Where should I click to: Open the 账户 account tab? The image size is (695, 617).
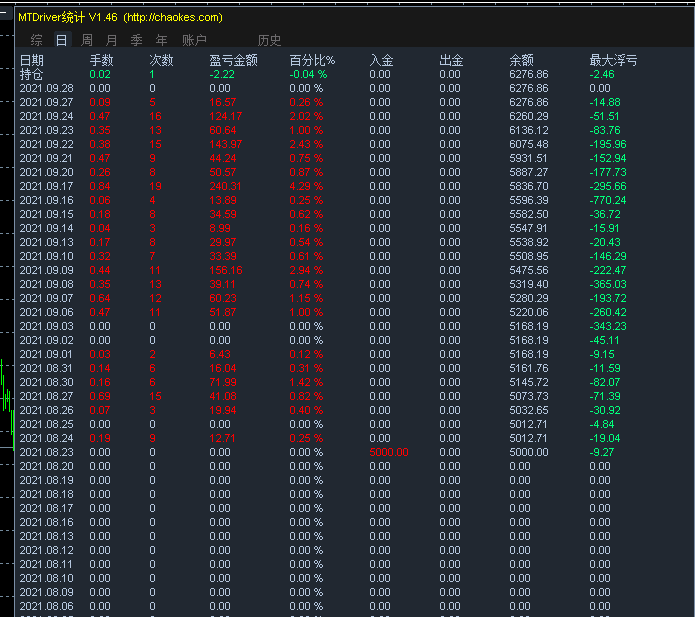pos(194,40)
